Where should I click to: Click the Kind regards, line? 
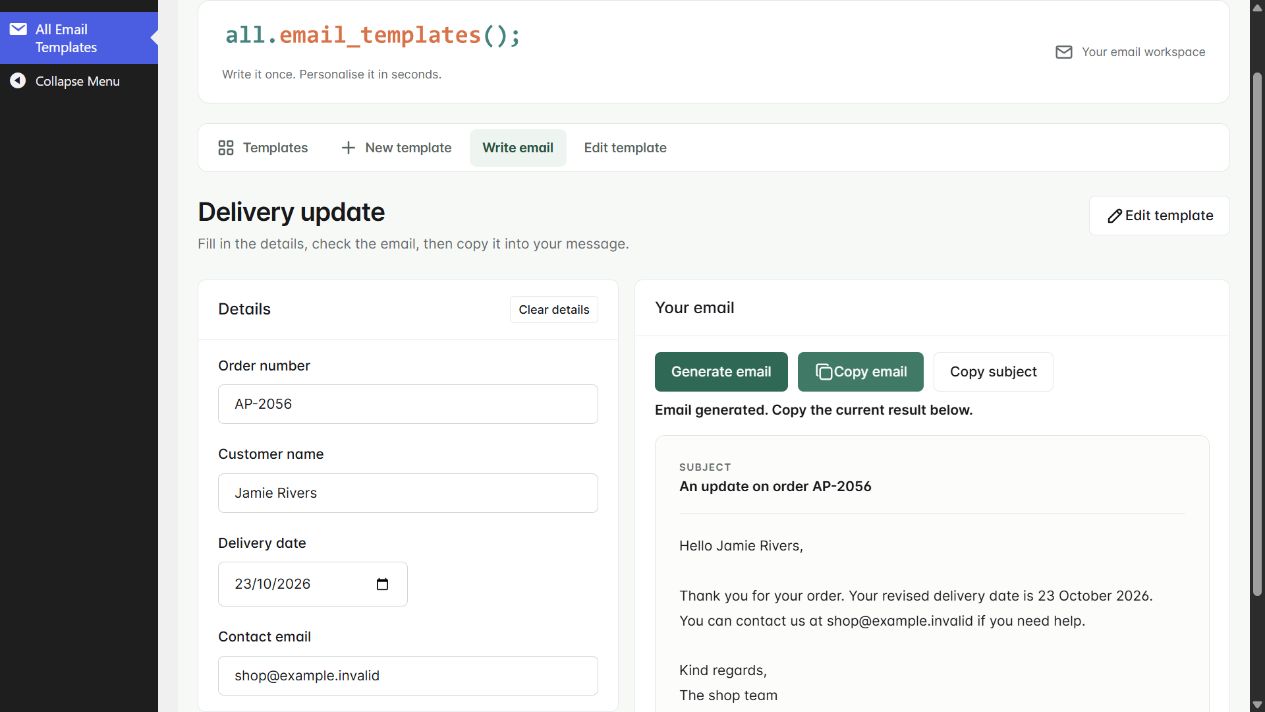[x=723, y=670]
